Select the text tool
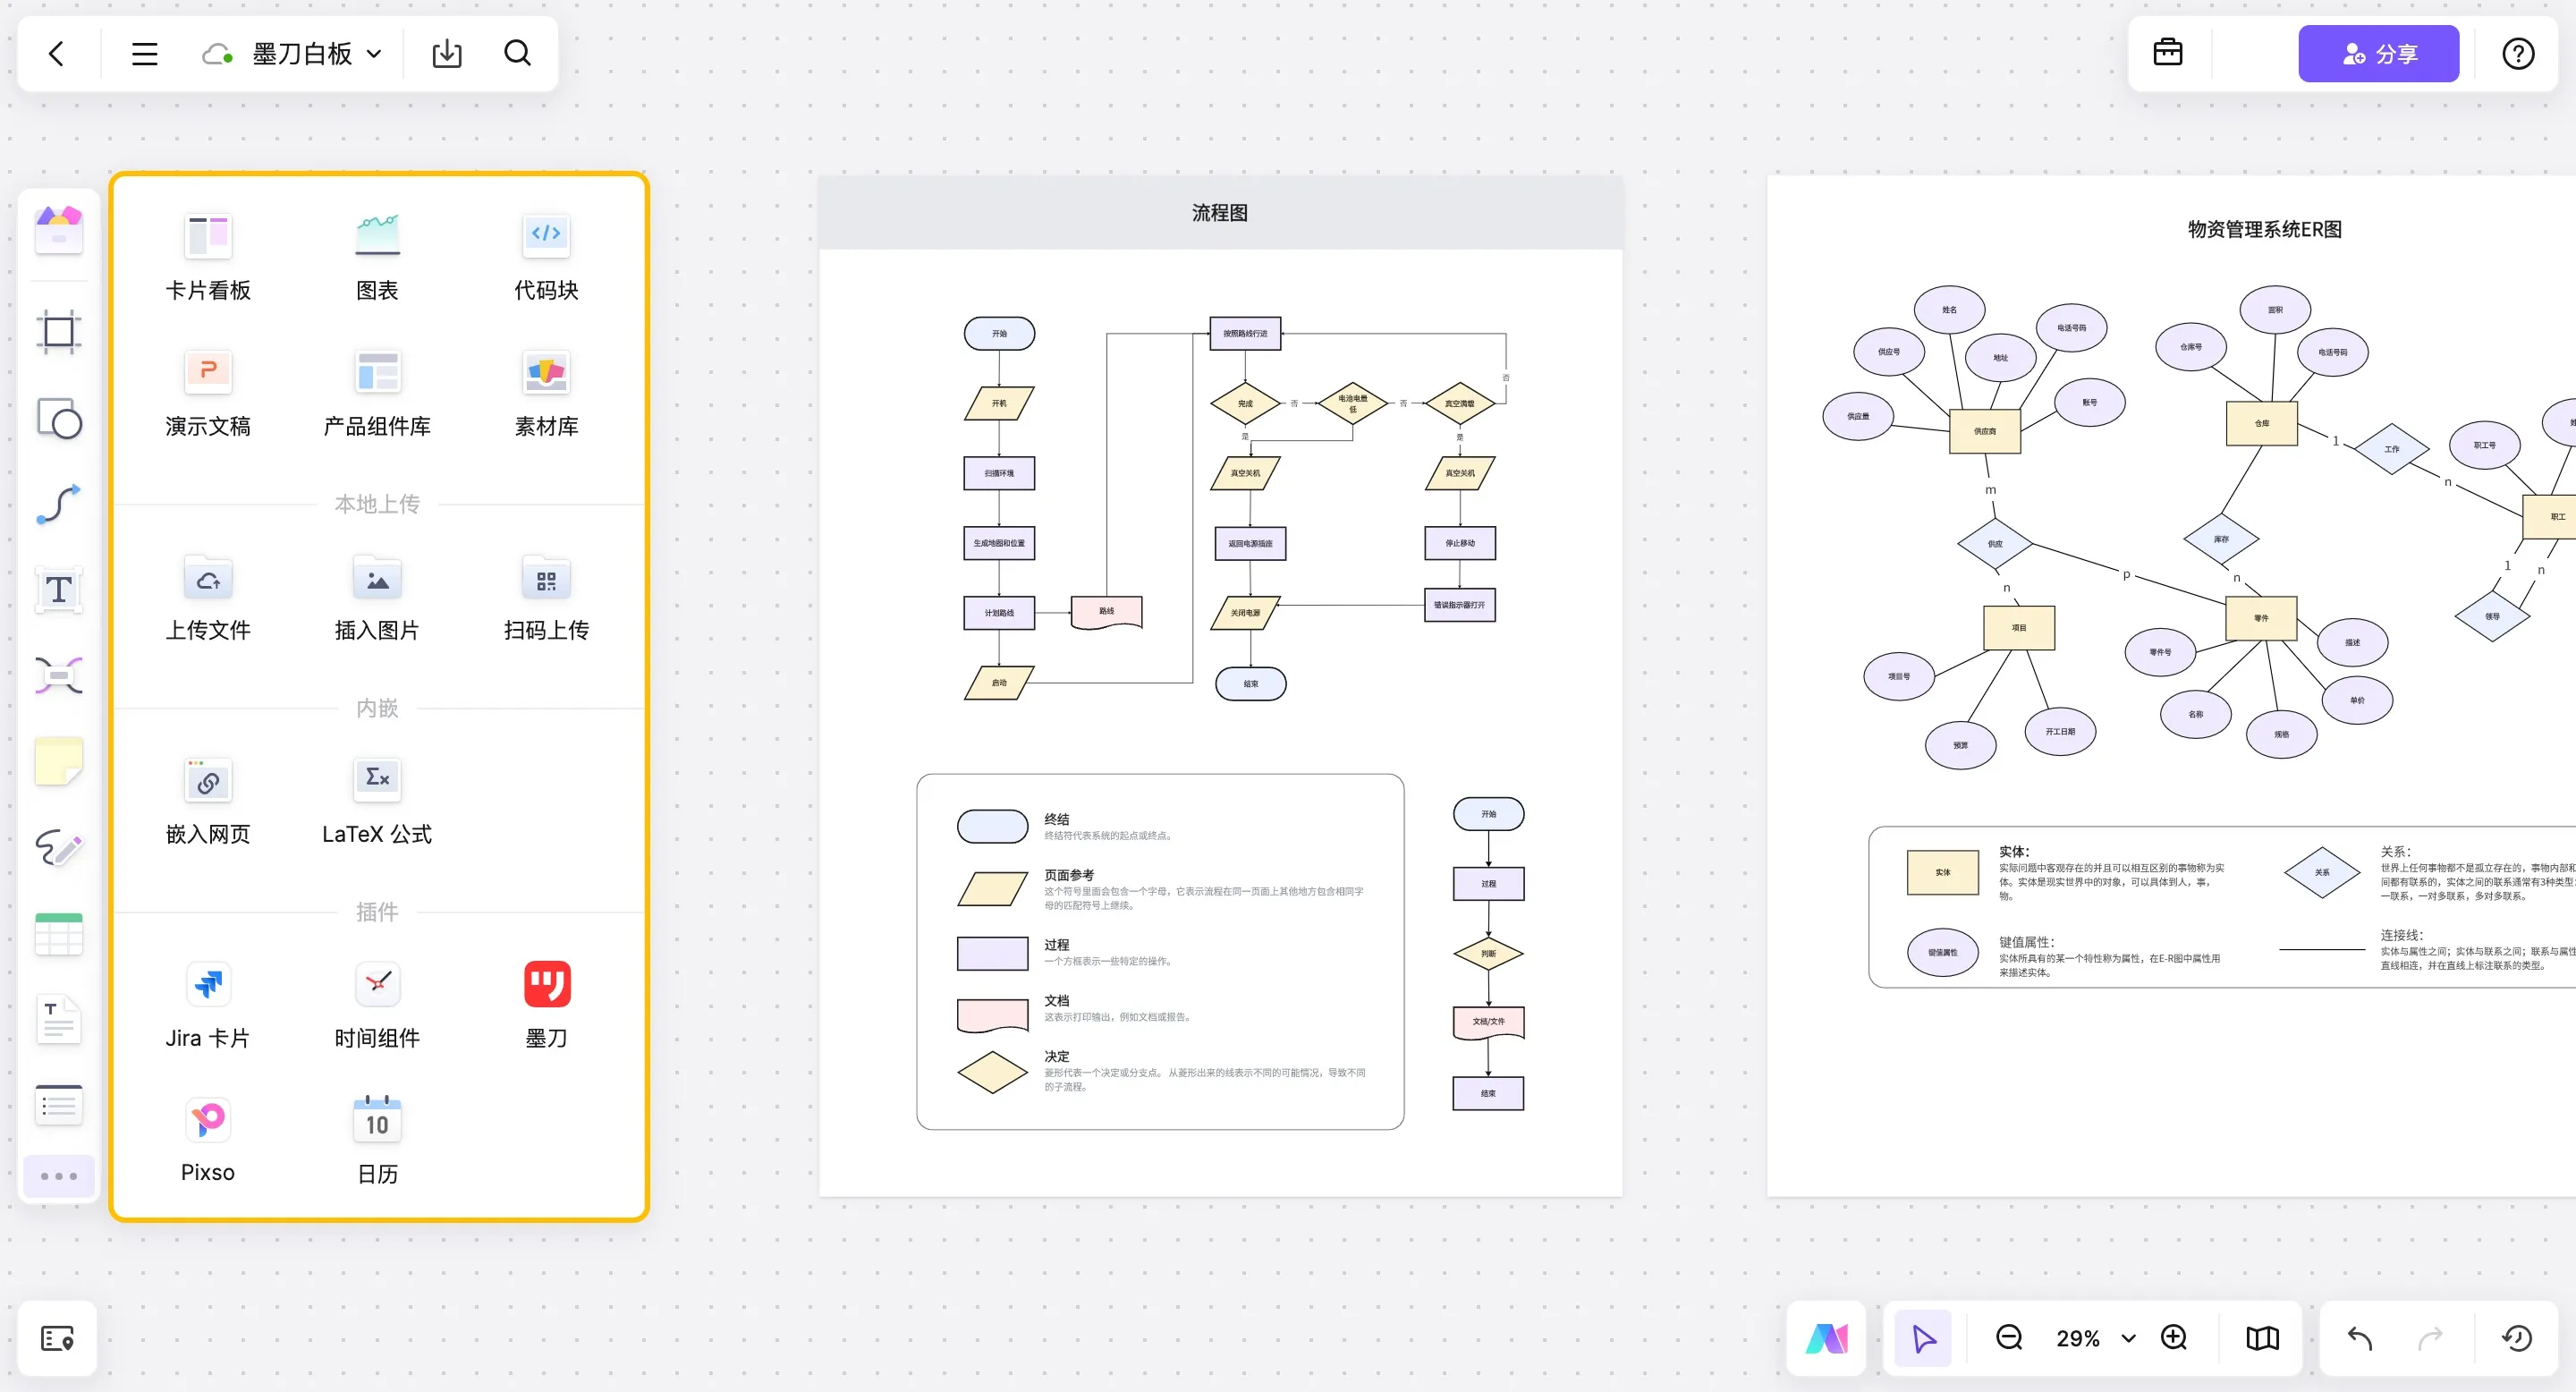2576x1392 pixels. (x=58, y=590)
